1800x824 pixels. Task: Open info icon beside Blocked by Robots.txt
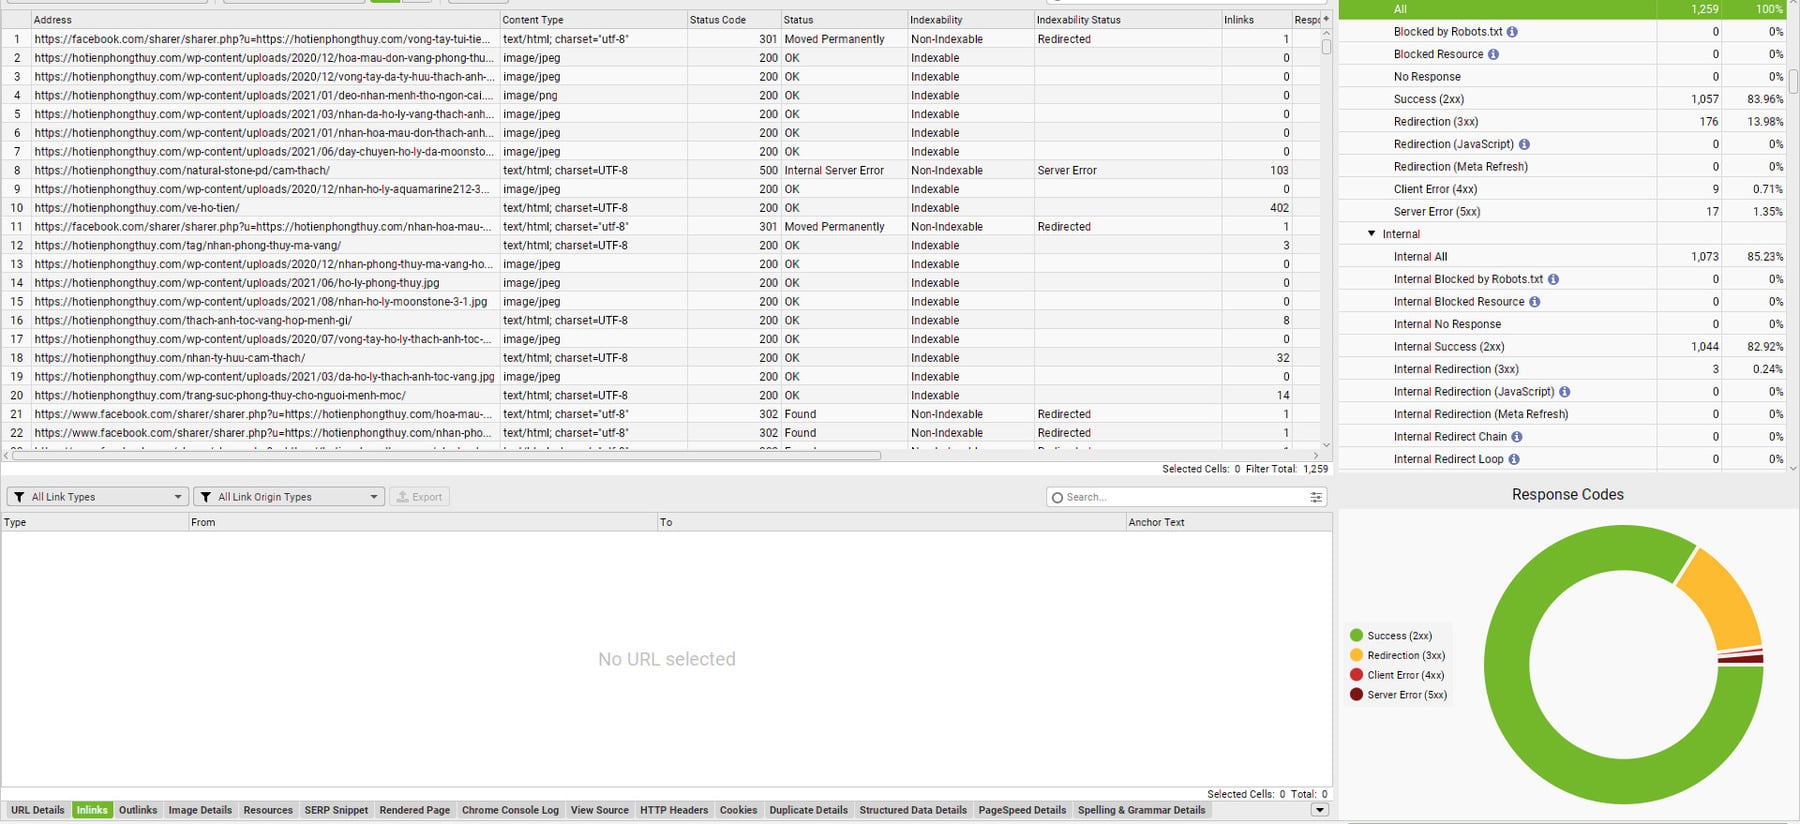[x=1512, y=32]
